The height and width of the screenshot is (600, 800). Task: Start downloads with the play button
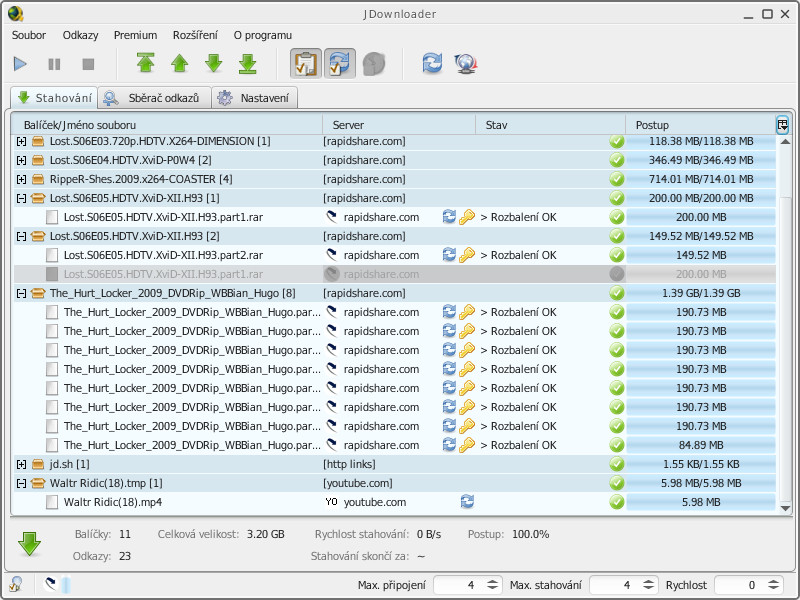(x=20, y=64)
